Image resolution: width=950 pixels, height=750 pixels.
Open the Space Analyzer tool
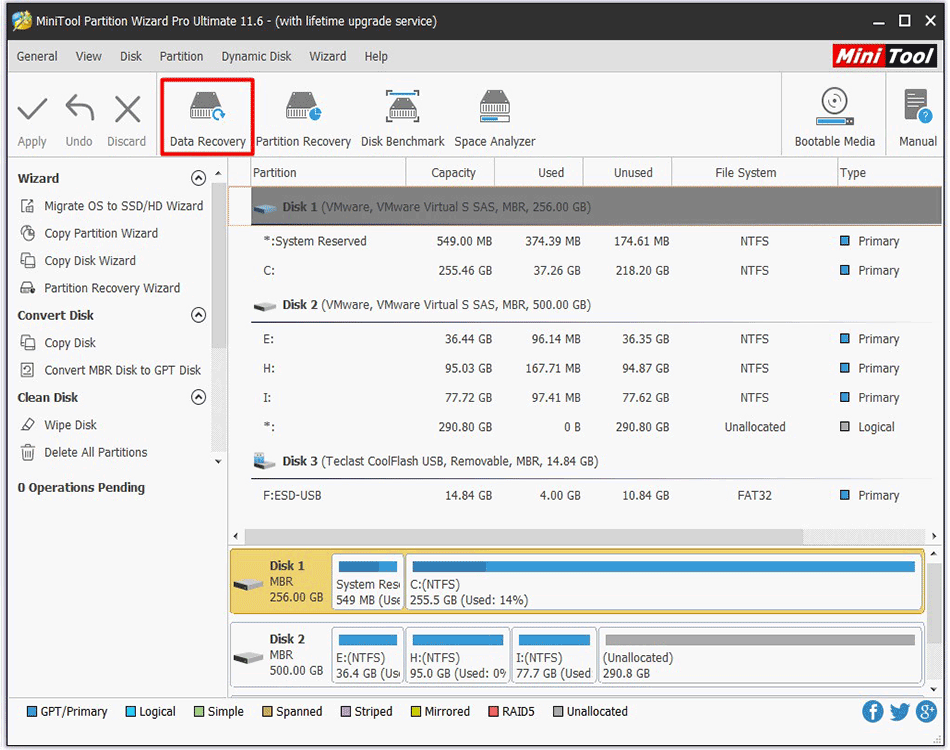[494, 119]
